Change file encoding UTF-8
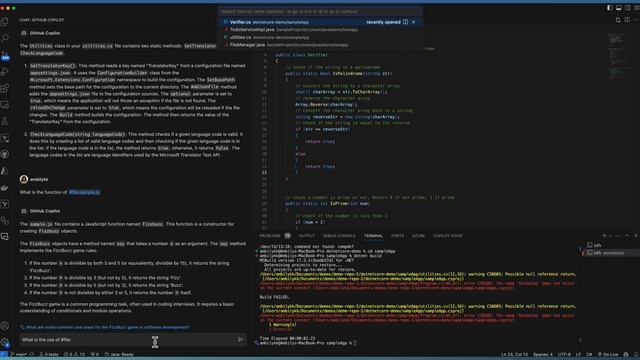This screenshot has height=360, width=640. tap(564, 354)
